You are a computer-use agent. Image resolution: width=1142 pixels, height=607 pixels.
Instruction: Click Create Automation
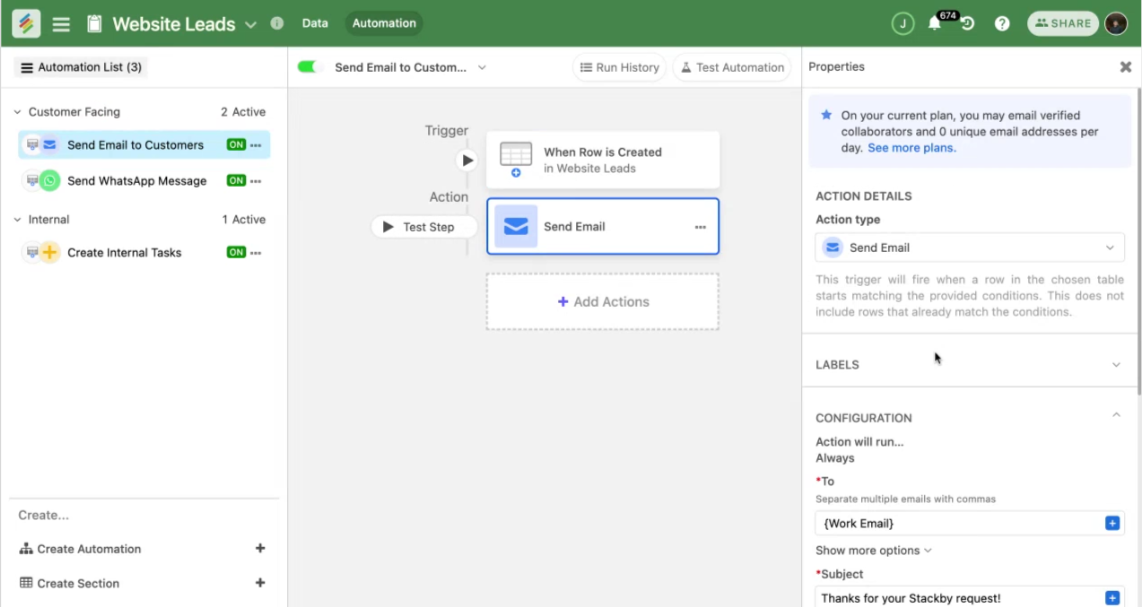(89, 549)
